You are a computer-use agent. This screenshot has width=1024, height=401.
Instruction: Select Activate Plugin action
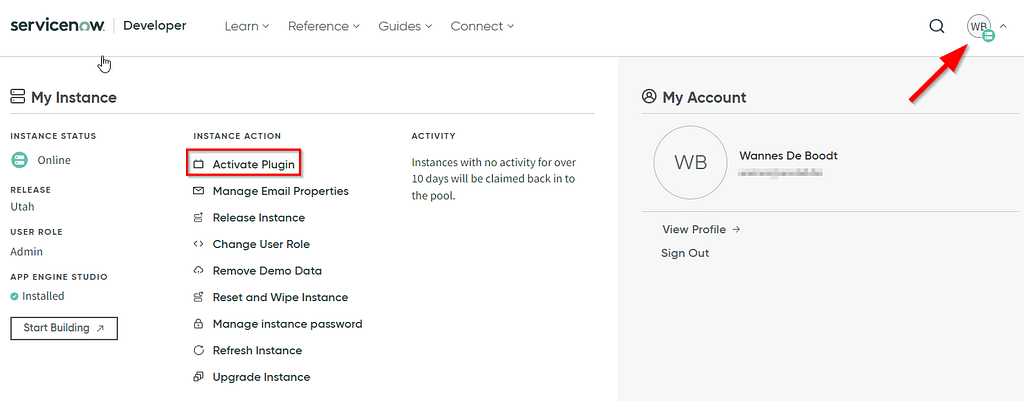point(253,164)
